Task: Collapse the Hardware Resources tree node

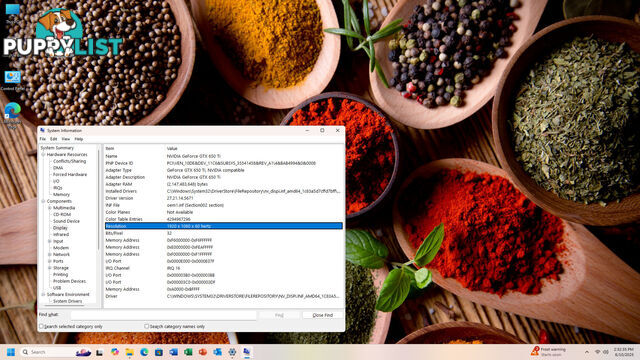Action: click(43, 155)
